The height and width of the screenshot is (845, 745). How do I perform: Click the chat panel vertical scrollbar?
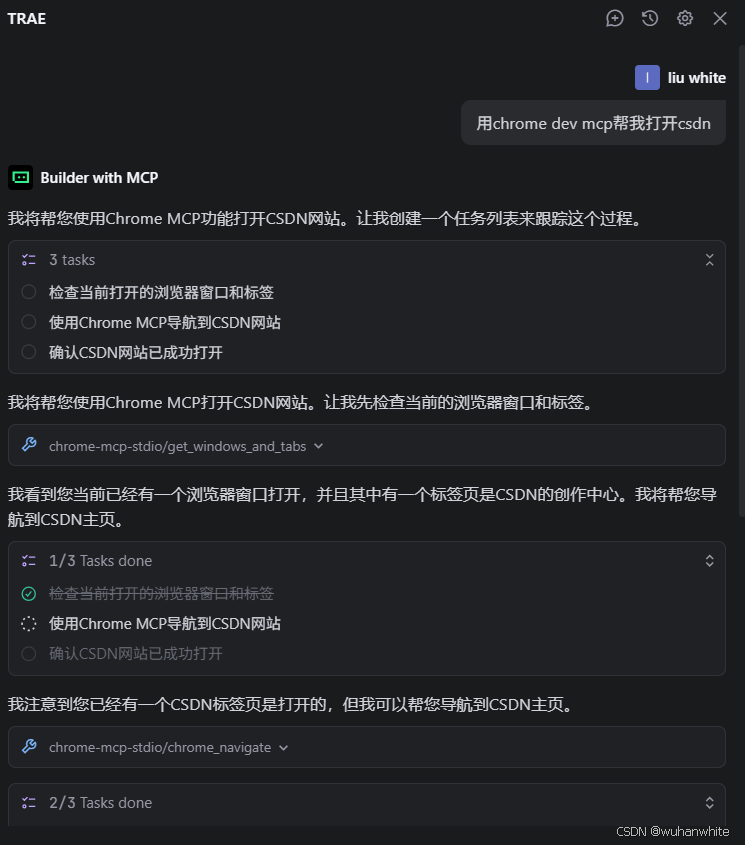coord(741,280)
